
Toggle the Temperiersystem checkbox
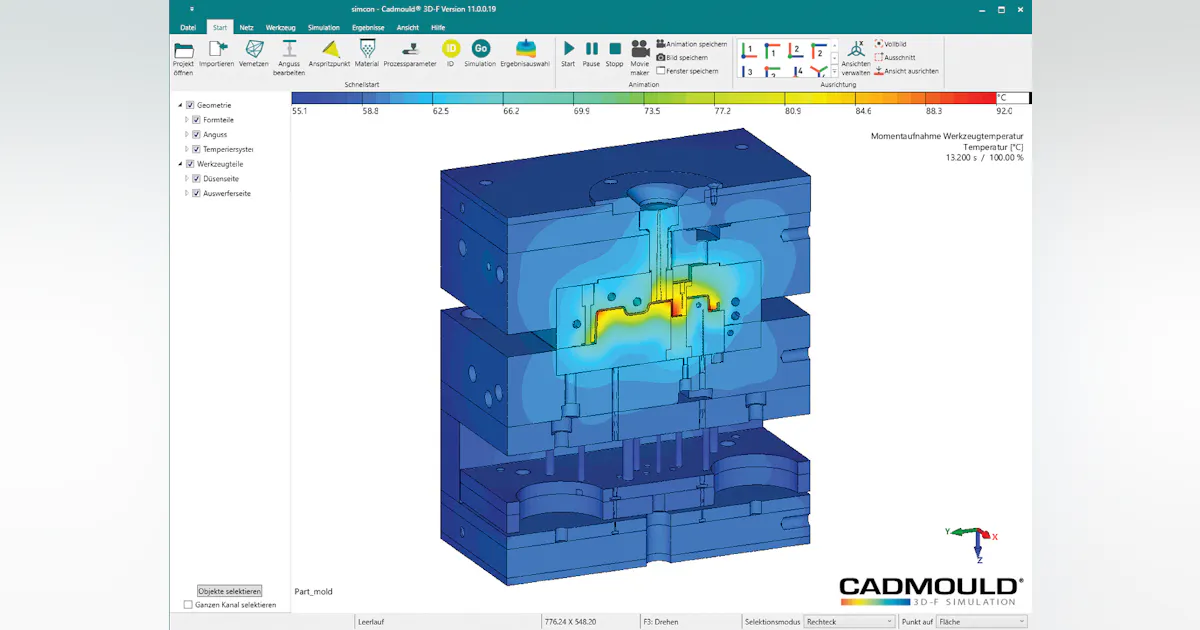click(x=196, y=149)
